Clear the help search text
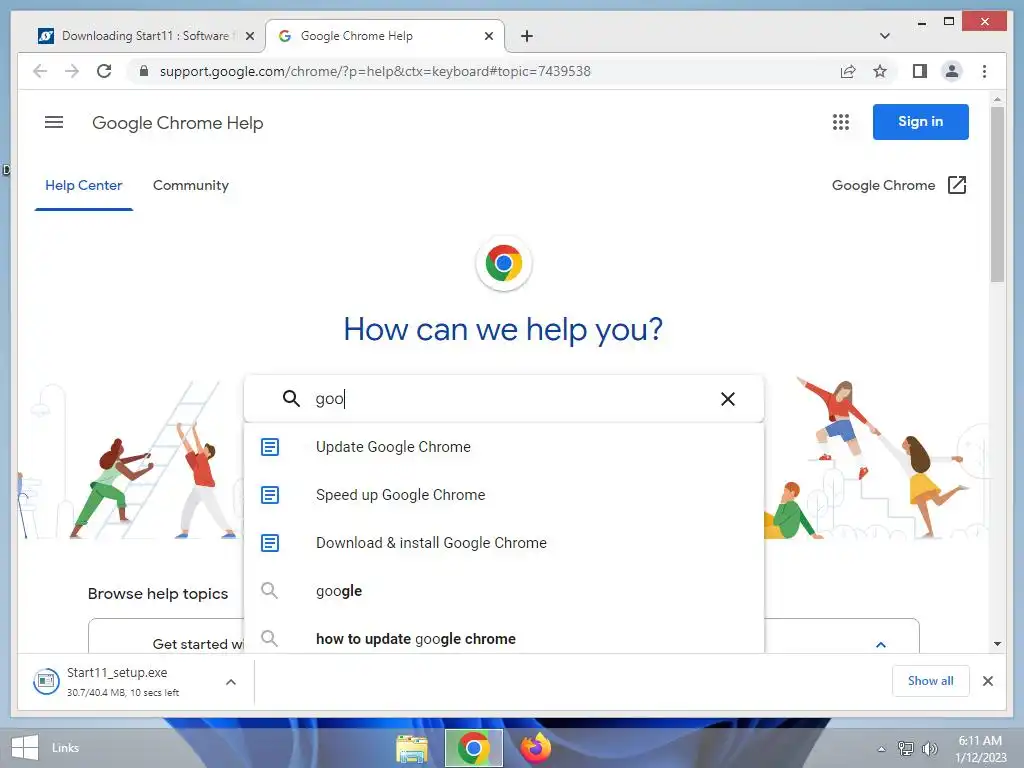This screenshot has height=768, width=1024. [728, 398]
